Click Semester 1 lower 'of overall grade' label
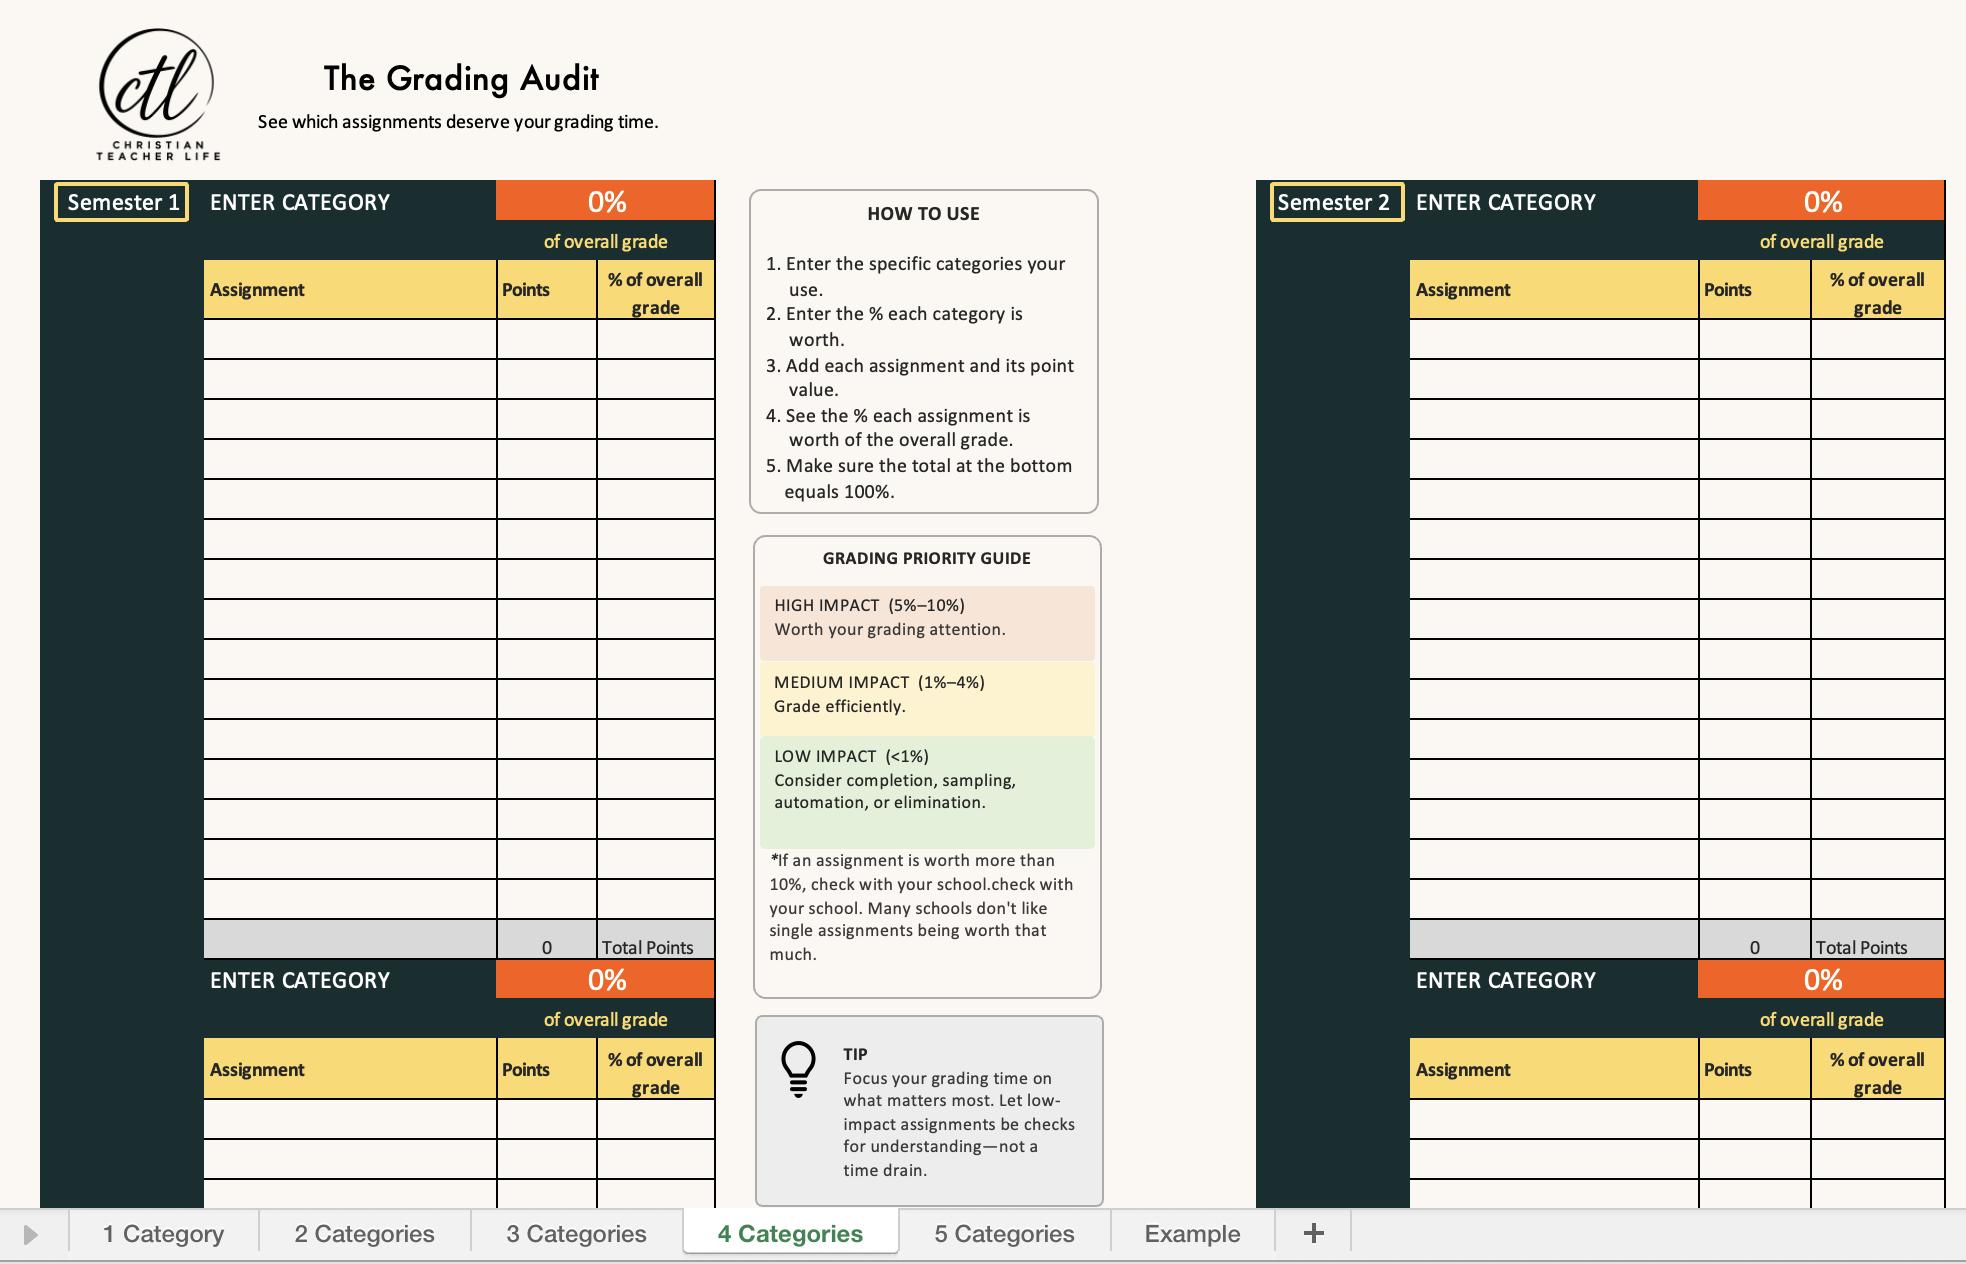The height and width of the screenshot is (1264, 1966). coord(605,1019)
